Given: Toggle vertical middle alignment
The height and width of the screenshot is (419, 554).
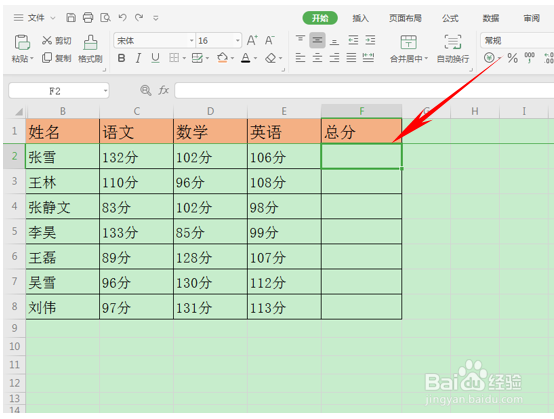Looking at the screenshot, I should 317,40.
